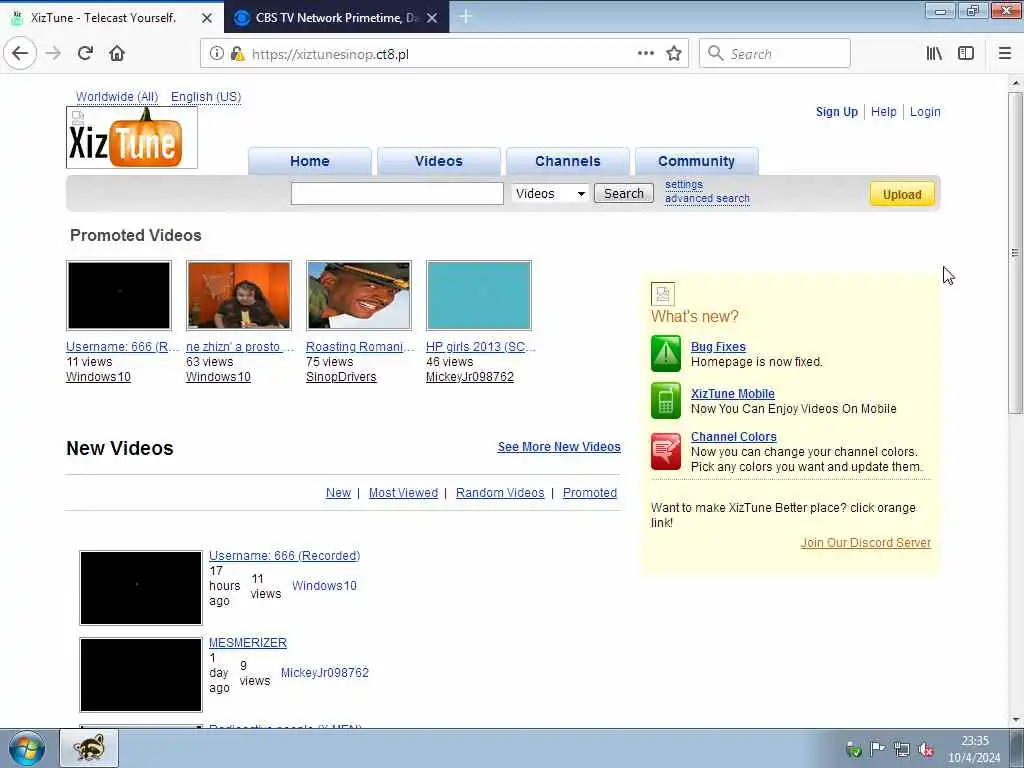This screenshot has height=768, width=1024.
Task: Click the red Channel Colors icon
Action: click(665, 451)
